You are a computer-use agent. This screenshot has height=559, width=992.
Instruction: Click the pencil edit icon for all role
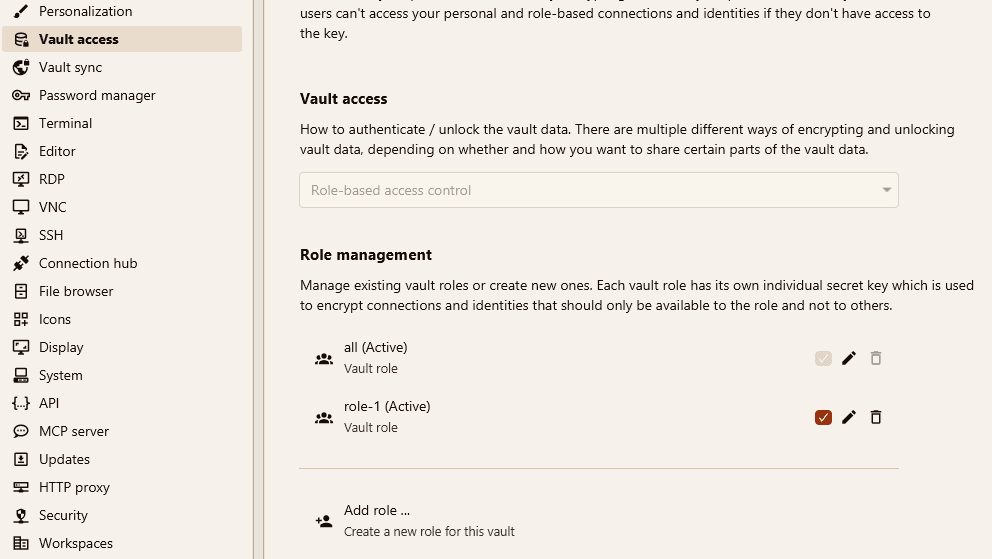(x=849, y=359)
